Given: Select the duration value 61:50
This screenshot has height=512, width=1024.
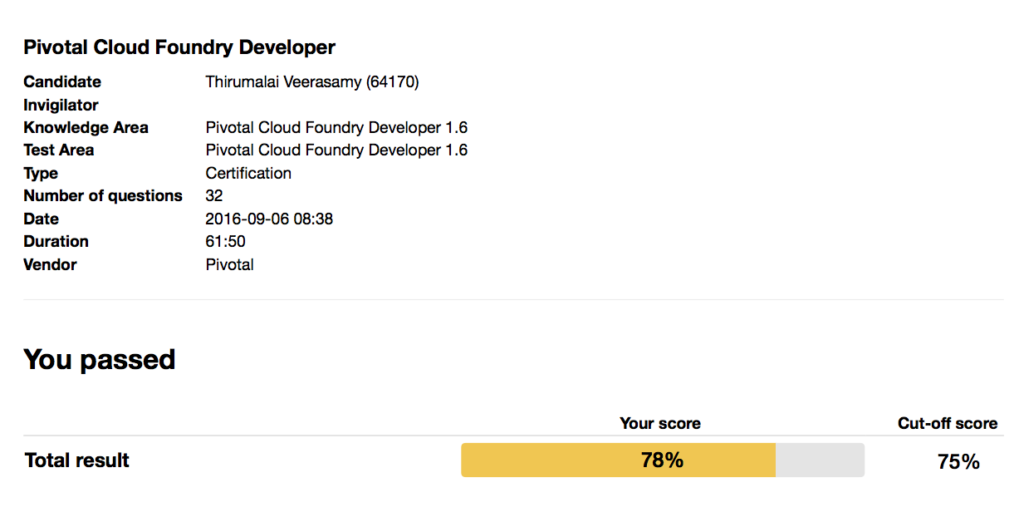Looking at the screenshot, I should point(225,242).
